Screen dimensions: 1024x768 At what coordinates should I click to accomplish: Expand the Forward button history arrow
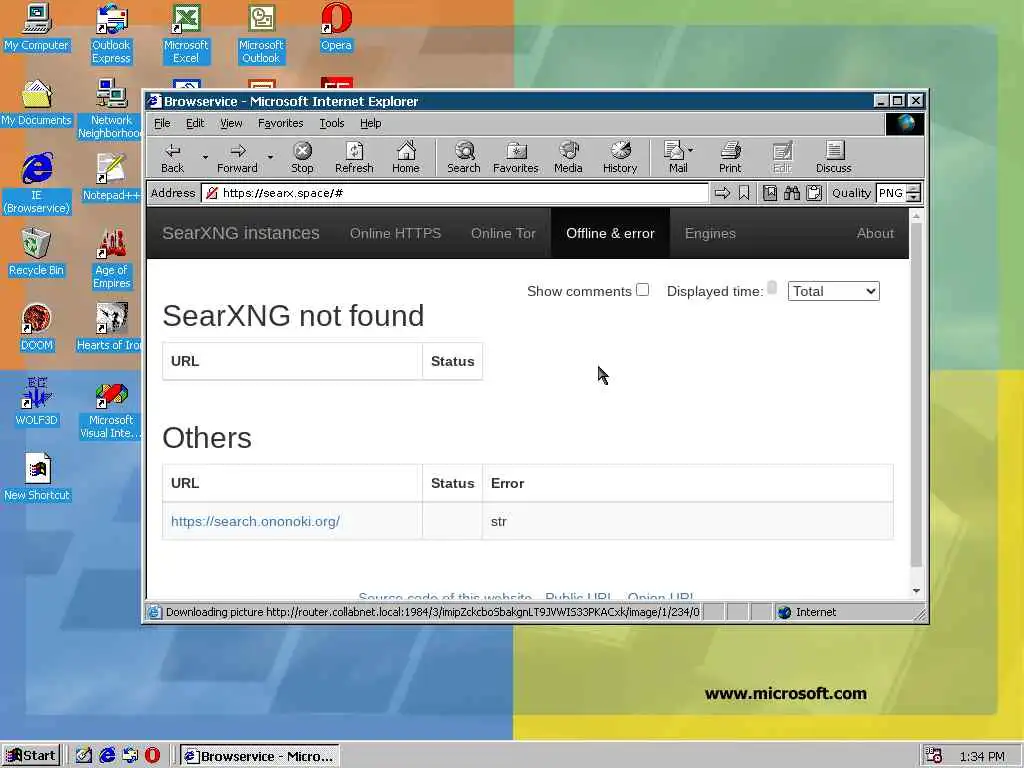tap(270, 157)
